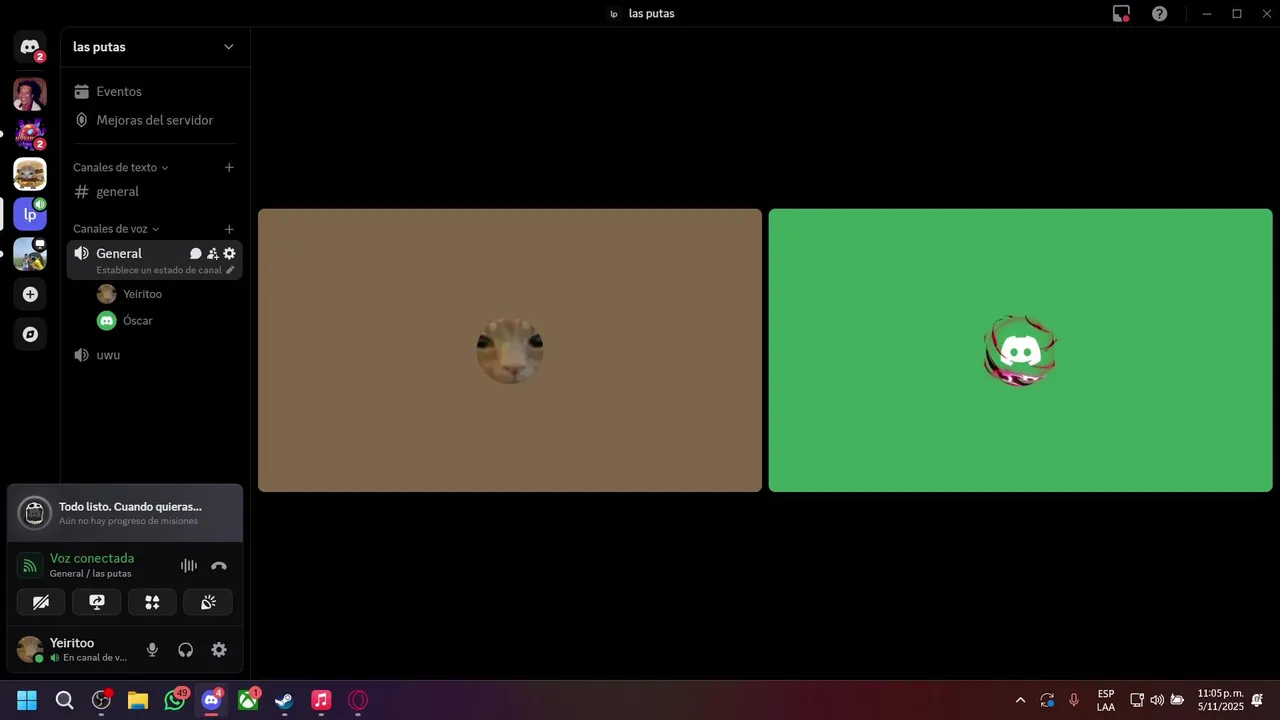Mute the microphone
This screenshot has width=1280, height=720.
click(152, 650)
